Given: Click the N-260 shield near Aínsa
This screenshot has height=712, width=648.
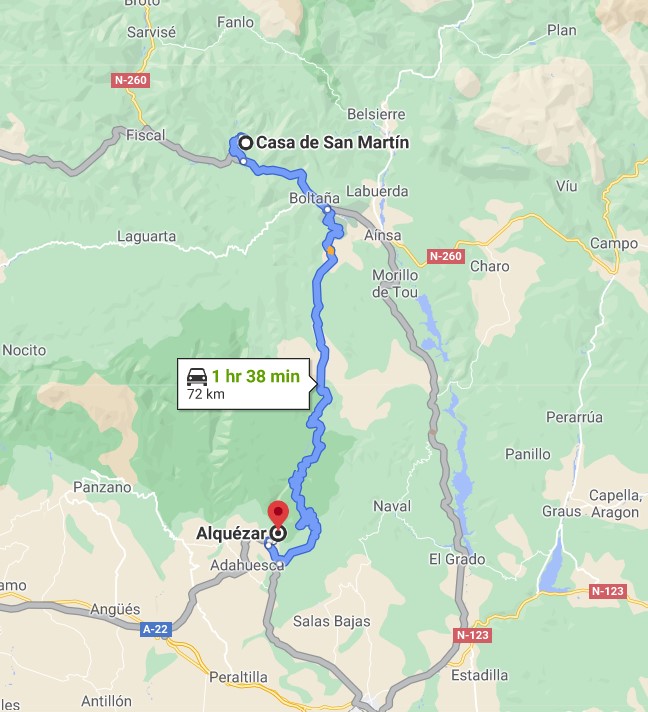Looking at the screenshot, I should coord(445,256).
